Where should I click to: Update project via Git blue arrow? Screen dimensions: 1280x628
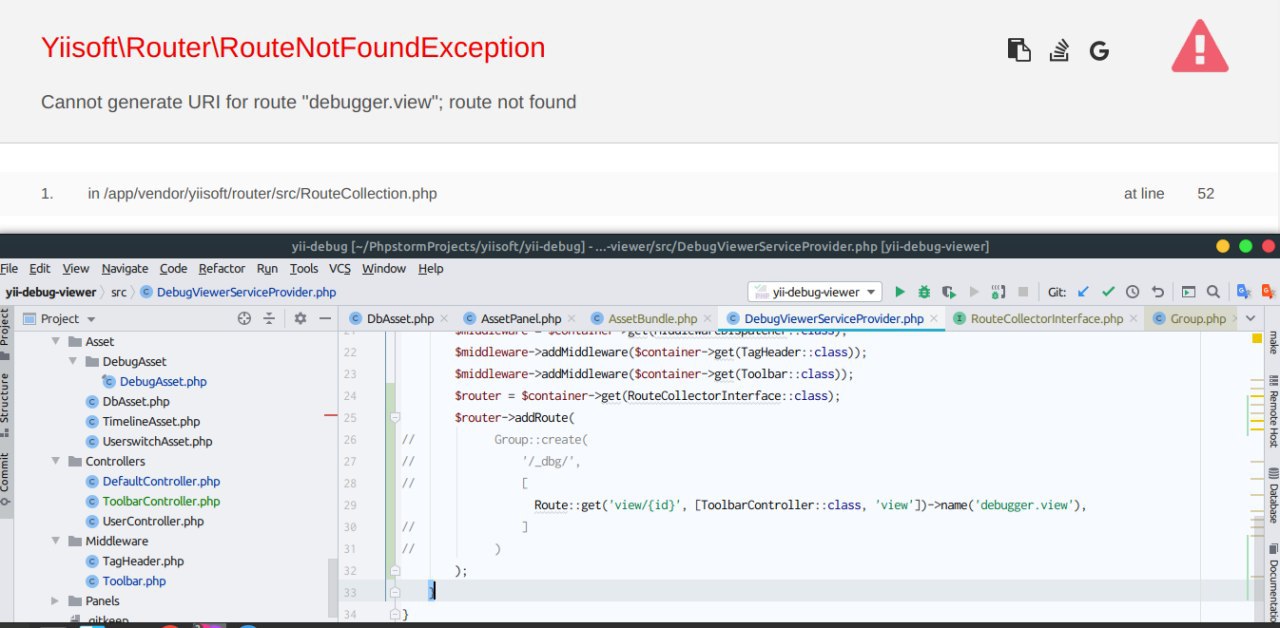pyautogui.click(x=1083, y=292)
